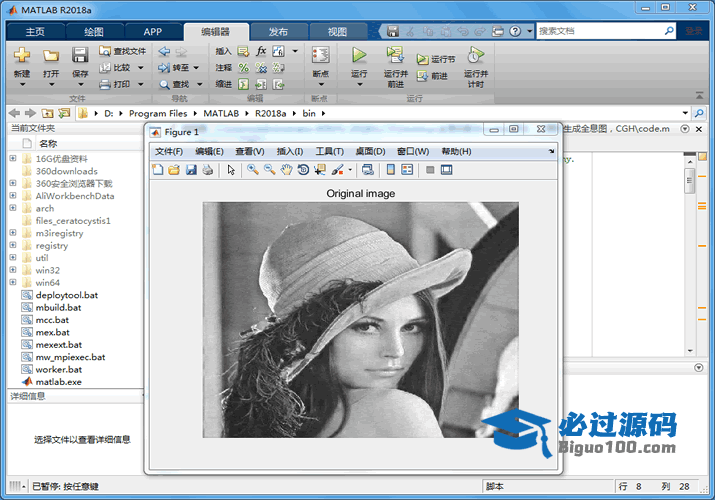Open Figure 1 File (文件) menu

pyautogui.click(x=169, y=151)
